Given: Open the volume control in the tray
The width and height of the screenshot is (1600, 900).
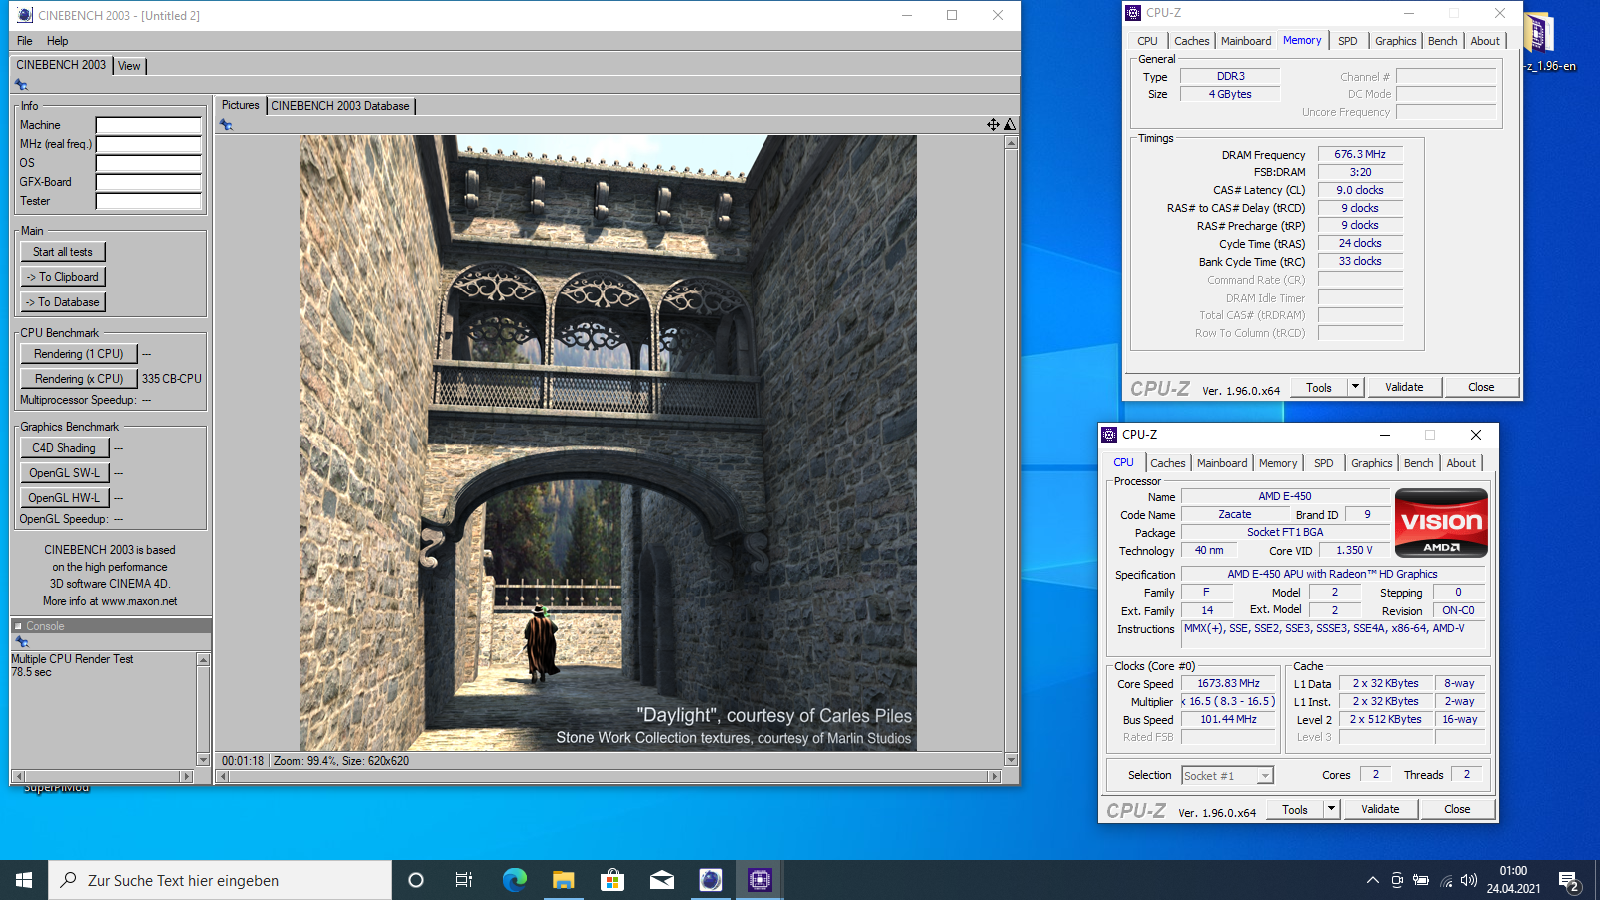Looking at the screenshot, I should [1469, 880].
